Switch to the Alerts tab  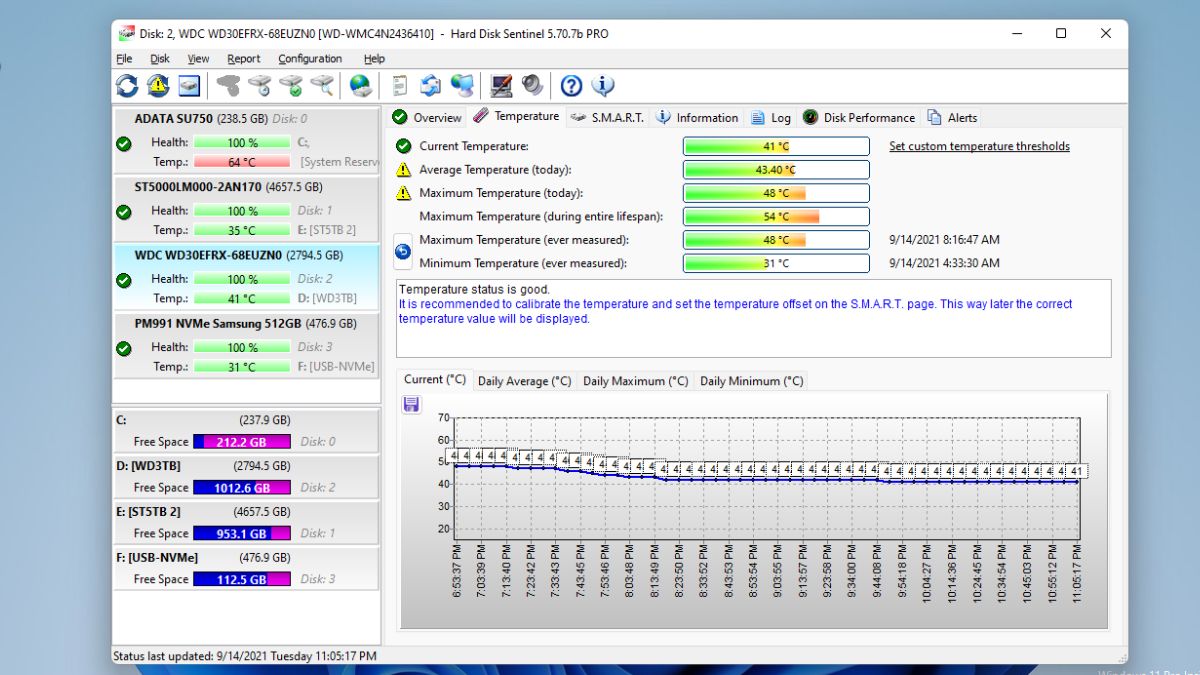point(952,118)
